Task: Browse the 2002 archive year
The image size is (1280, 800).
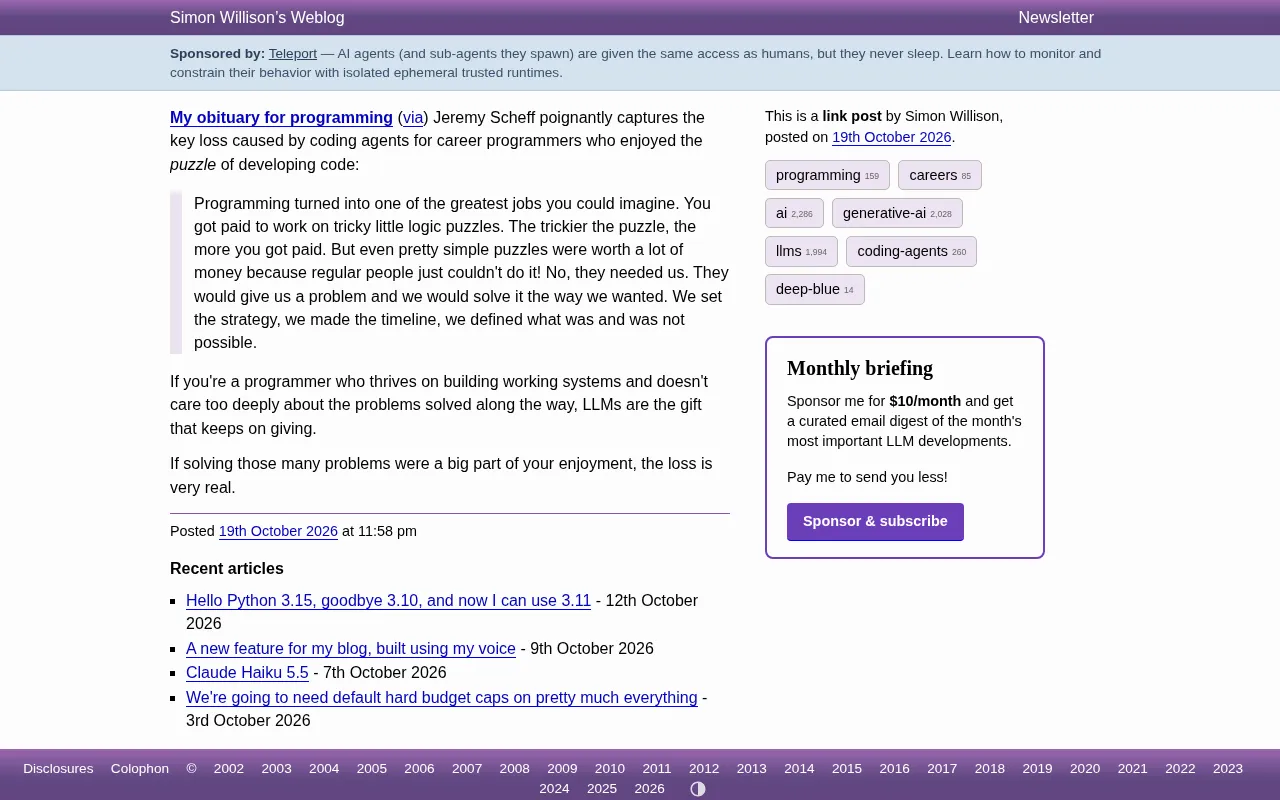Action: [229, 768]
